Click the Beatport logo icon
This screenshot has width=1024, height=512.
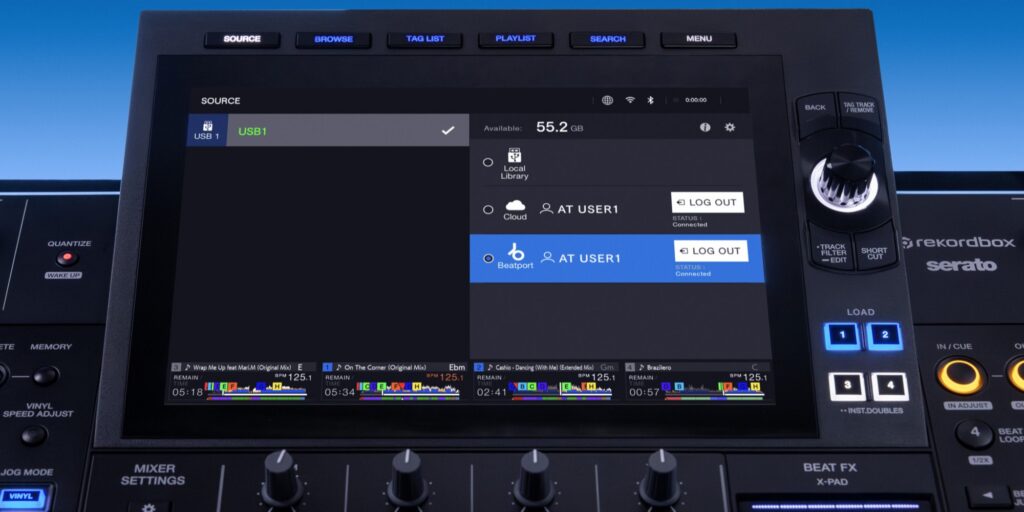coord(517,256)
